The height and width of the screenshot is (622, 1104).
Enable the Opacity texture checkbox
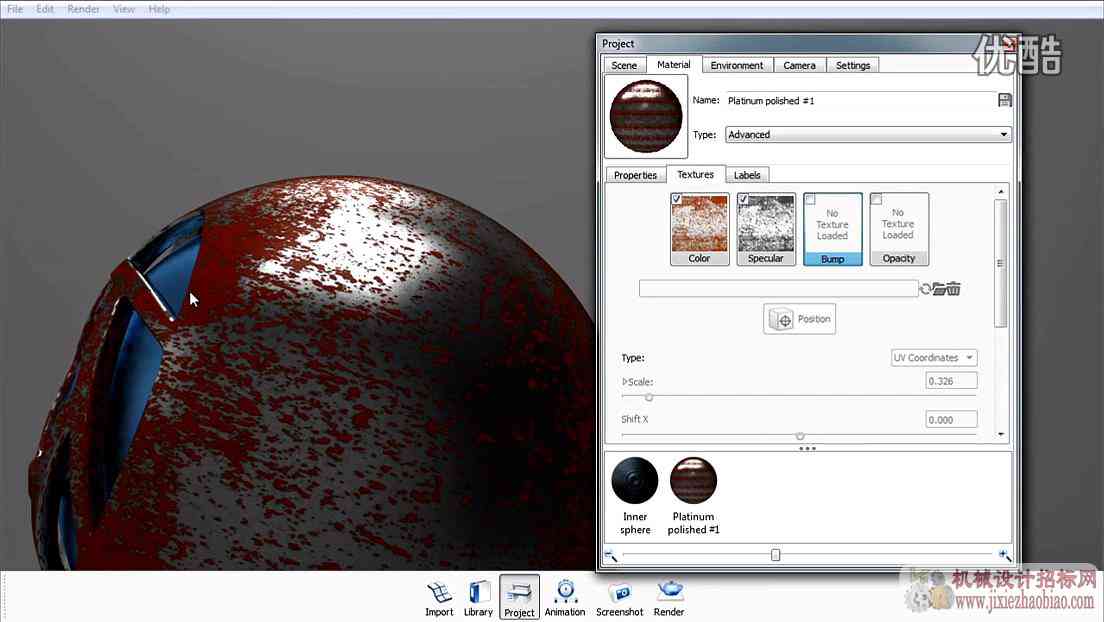877,199
